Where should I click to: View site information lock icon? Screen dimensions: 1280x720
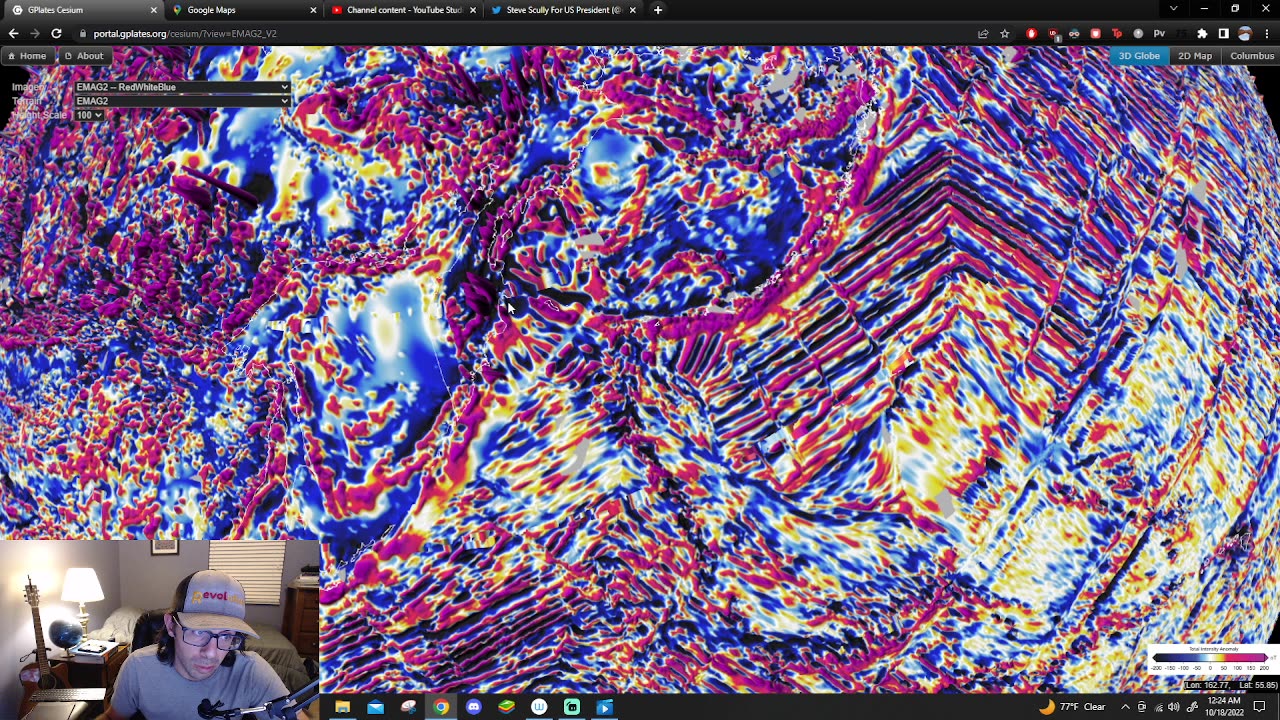click(82, 34)
